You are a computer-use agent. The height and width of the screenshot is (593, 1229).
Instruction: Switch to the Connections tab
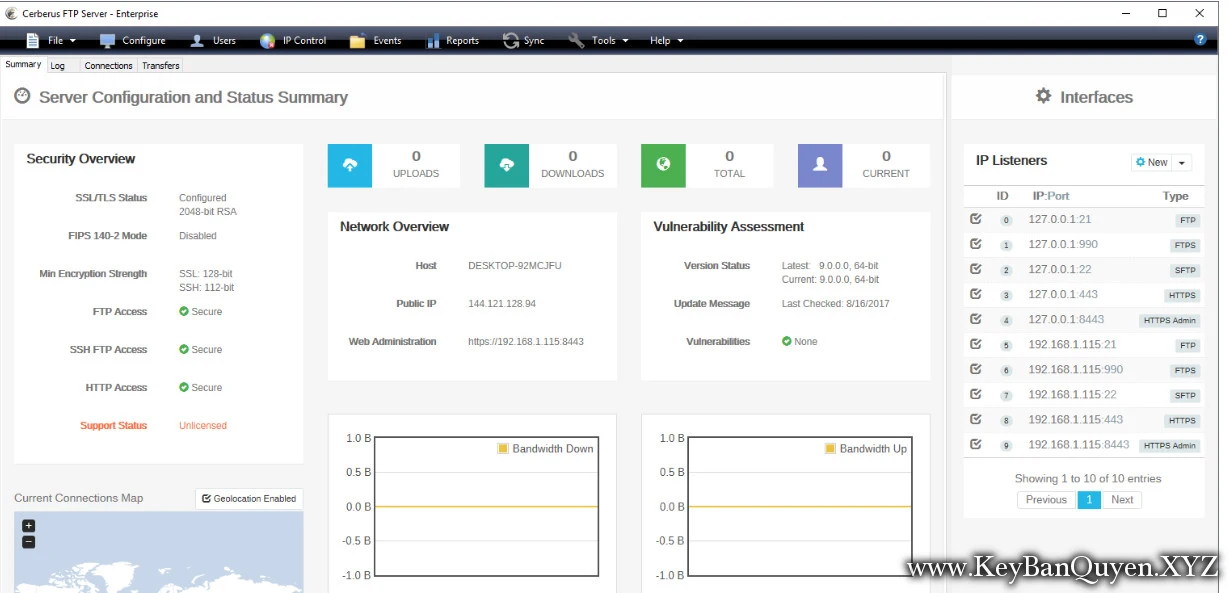coord(108,65)
